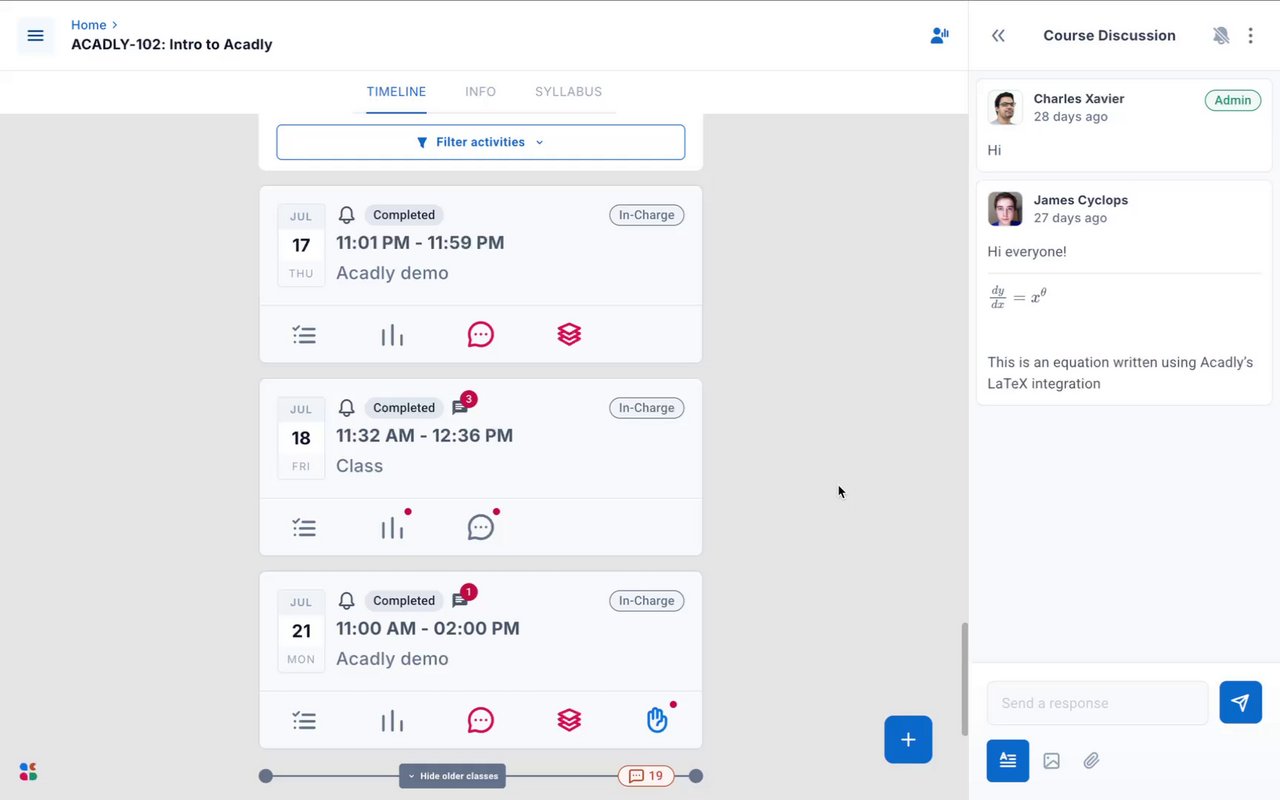Image resolution: width=1280 pixels, height=800 pixels.
Task: Expand the Filter activities dropdown
Action: [481, 142]
